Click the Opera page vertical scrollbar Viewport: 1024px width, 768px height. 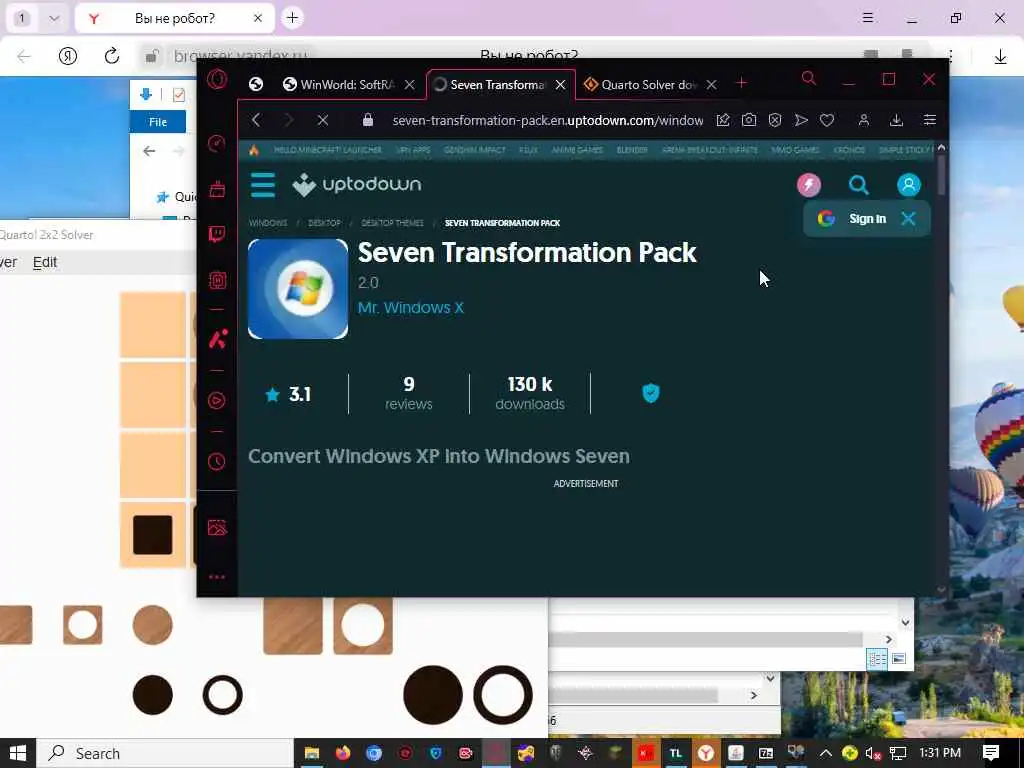click(x=941, y=174)
